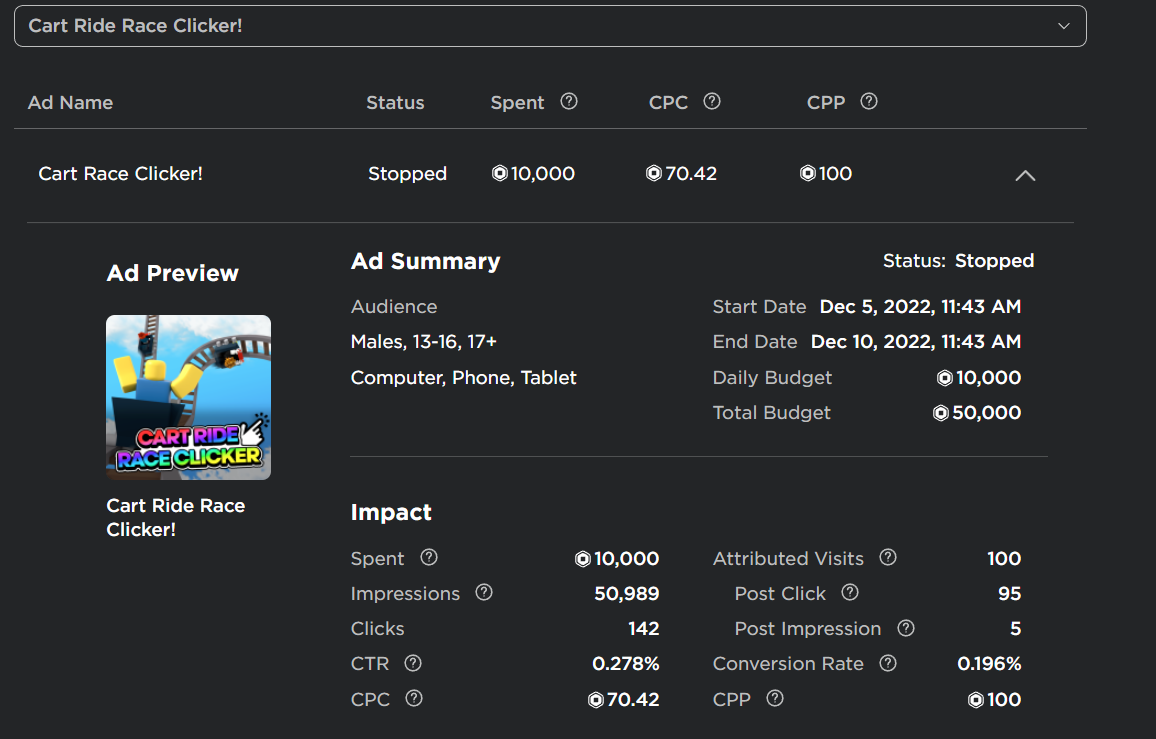The image size is (1156, 739).
Task: Click the End Date Dec 10, 2022 value
Action: [x=916, y=341]
